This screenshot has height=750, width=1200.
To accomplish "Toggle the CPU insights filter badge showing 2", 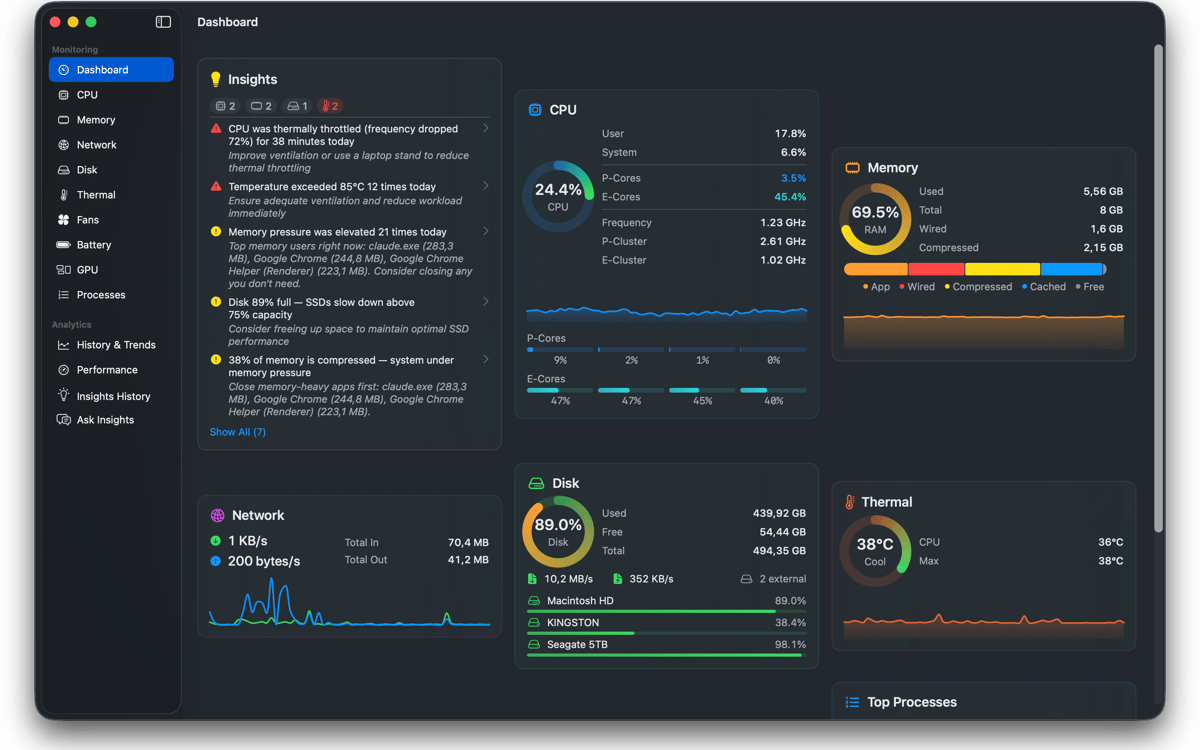I will (x=225, y=106).
